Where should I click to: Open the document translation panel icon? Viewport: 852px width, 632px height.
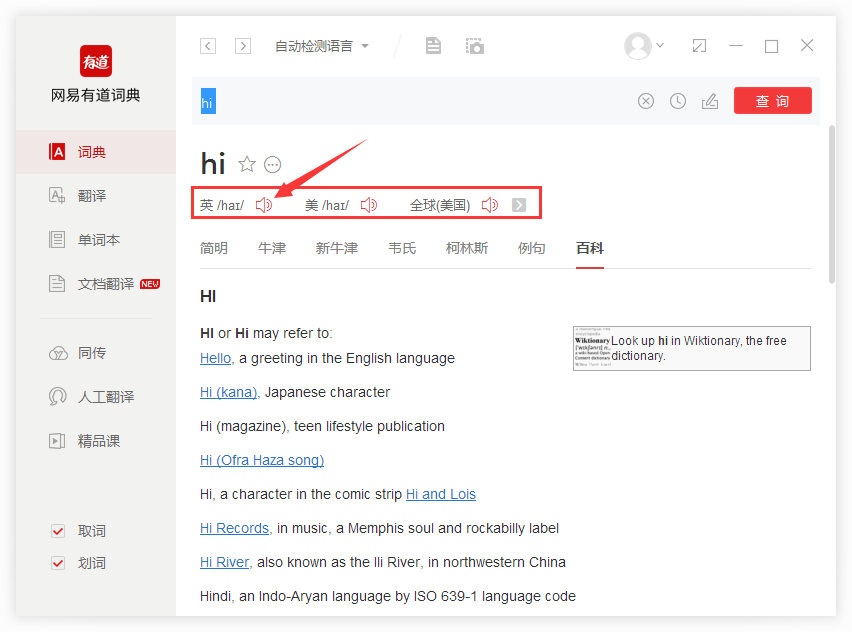[432, 45]
